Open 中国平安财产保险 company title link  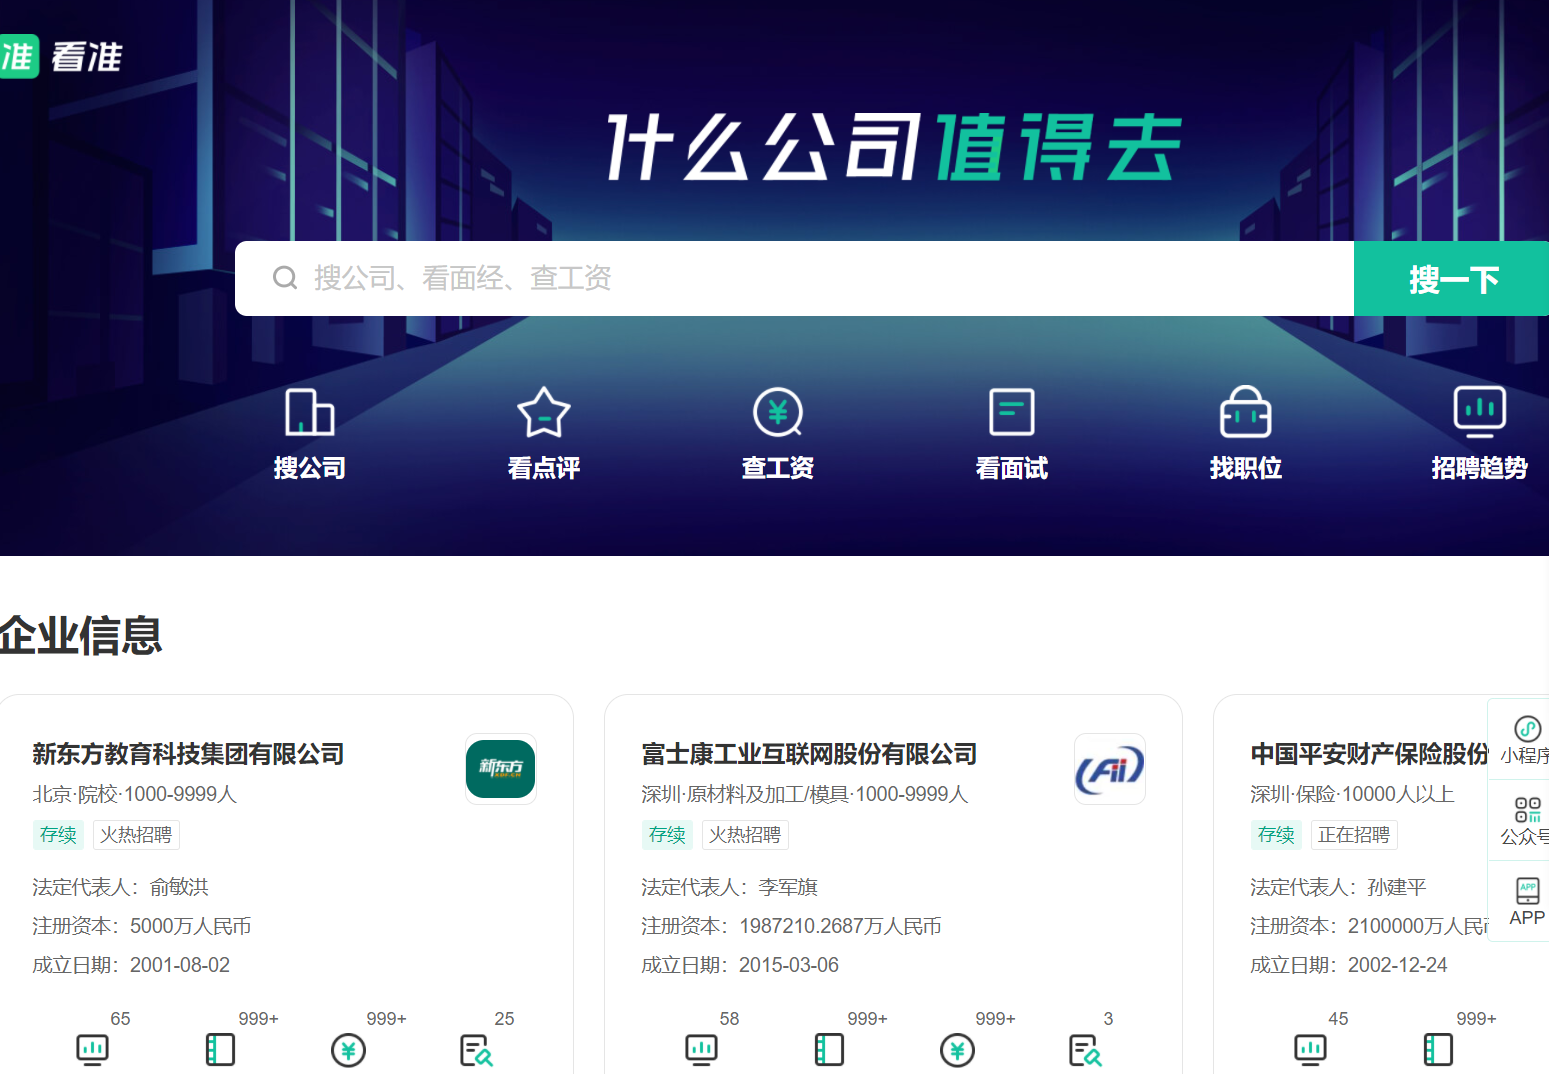1368,754
